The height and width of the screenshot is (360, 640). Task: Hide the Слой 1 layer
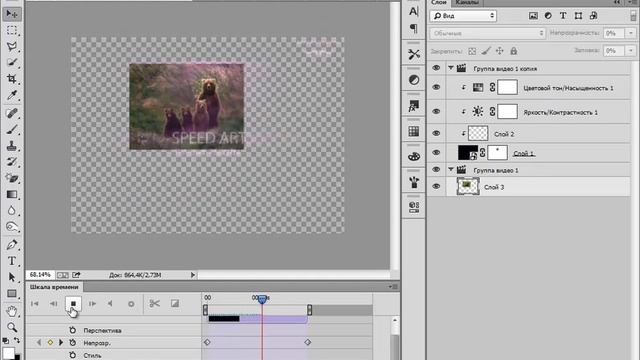(436, 153)
